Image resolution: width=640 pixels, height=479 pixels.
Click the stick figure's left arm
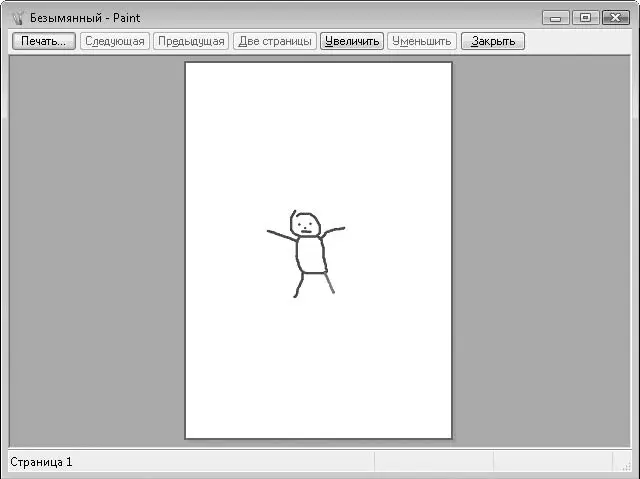pyautogui.click(x=281, y=236)
